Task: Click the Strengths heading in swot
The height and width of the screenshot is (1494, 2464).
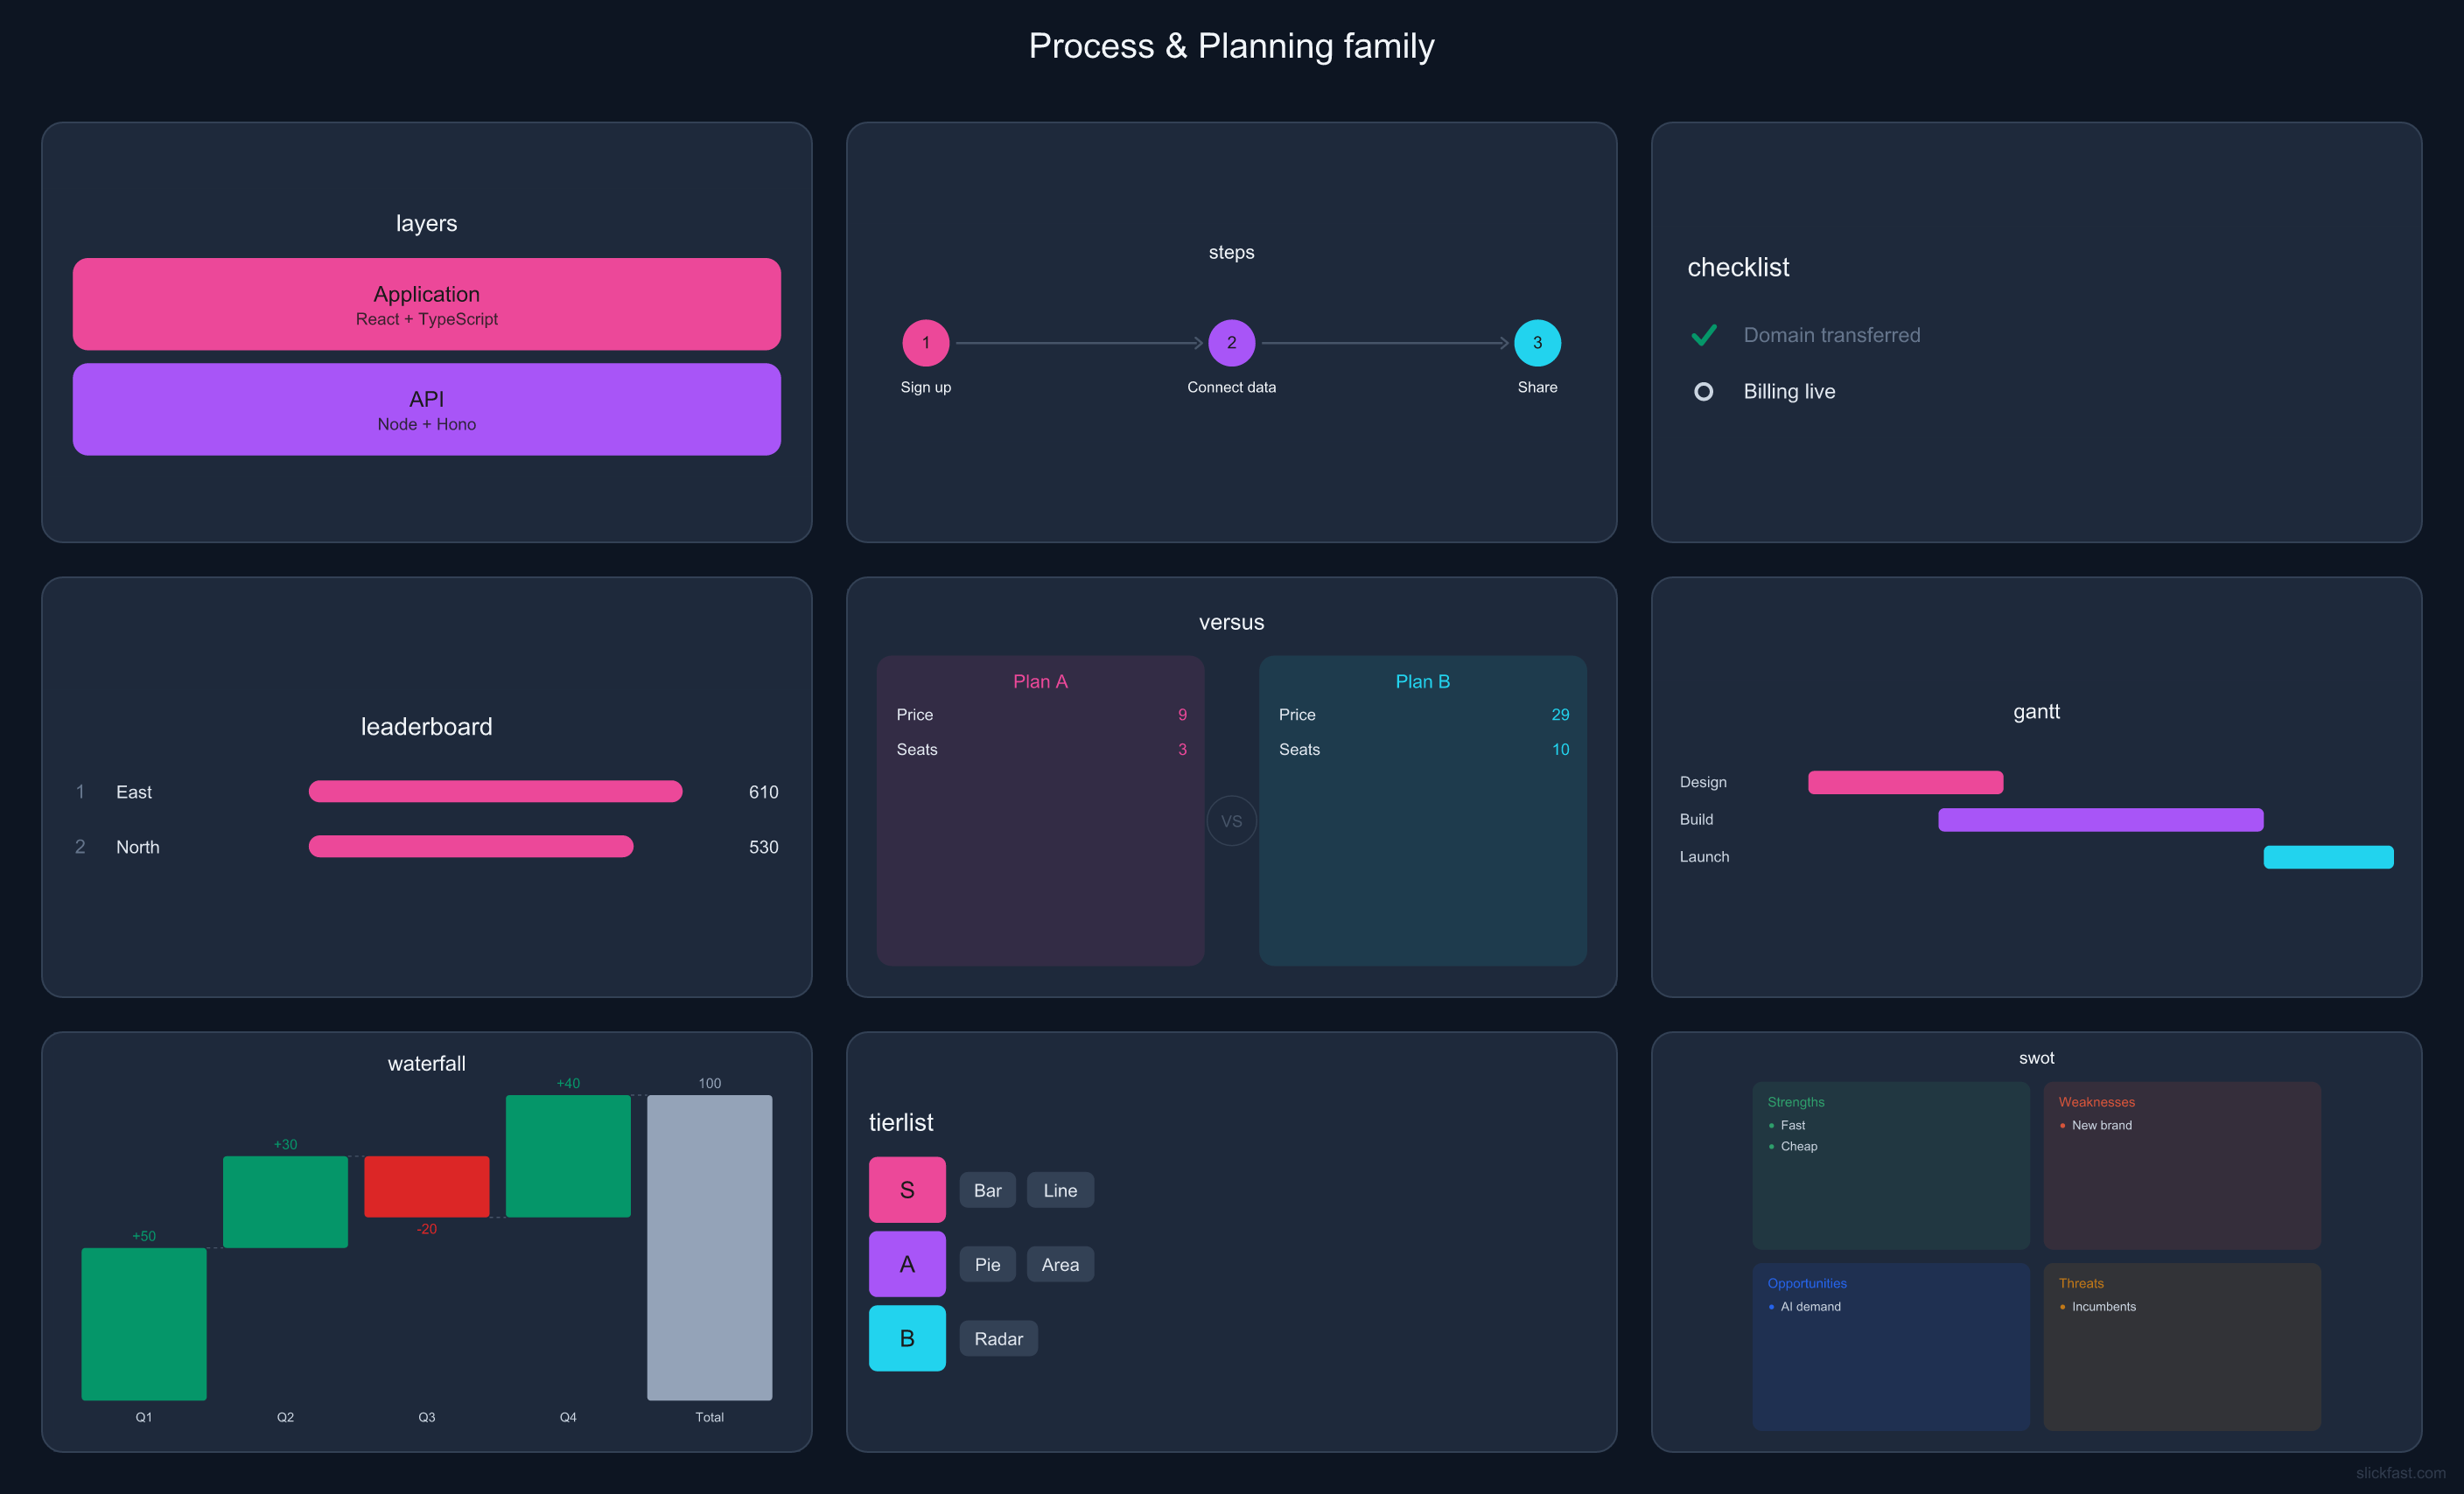Action: click(x=1795, y=1102)
